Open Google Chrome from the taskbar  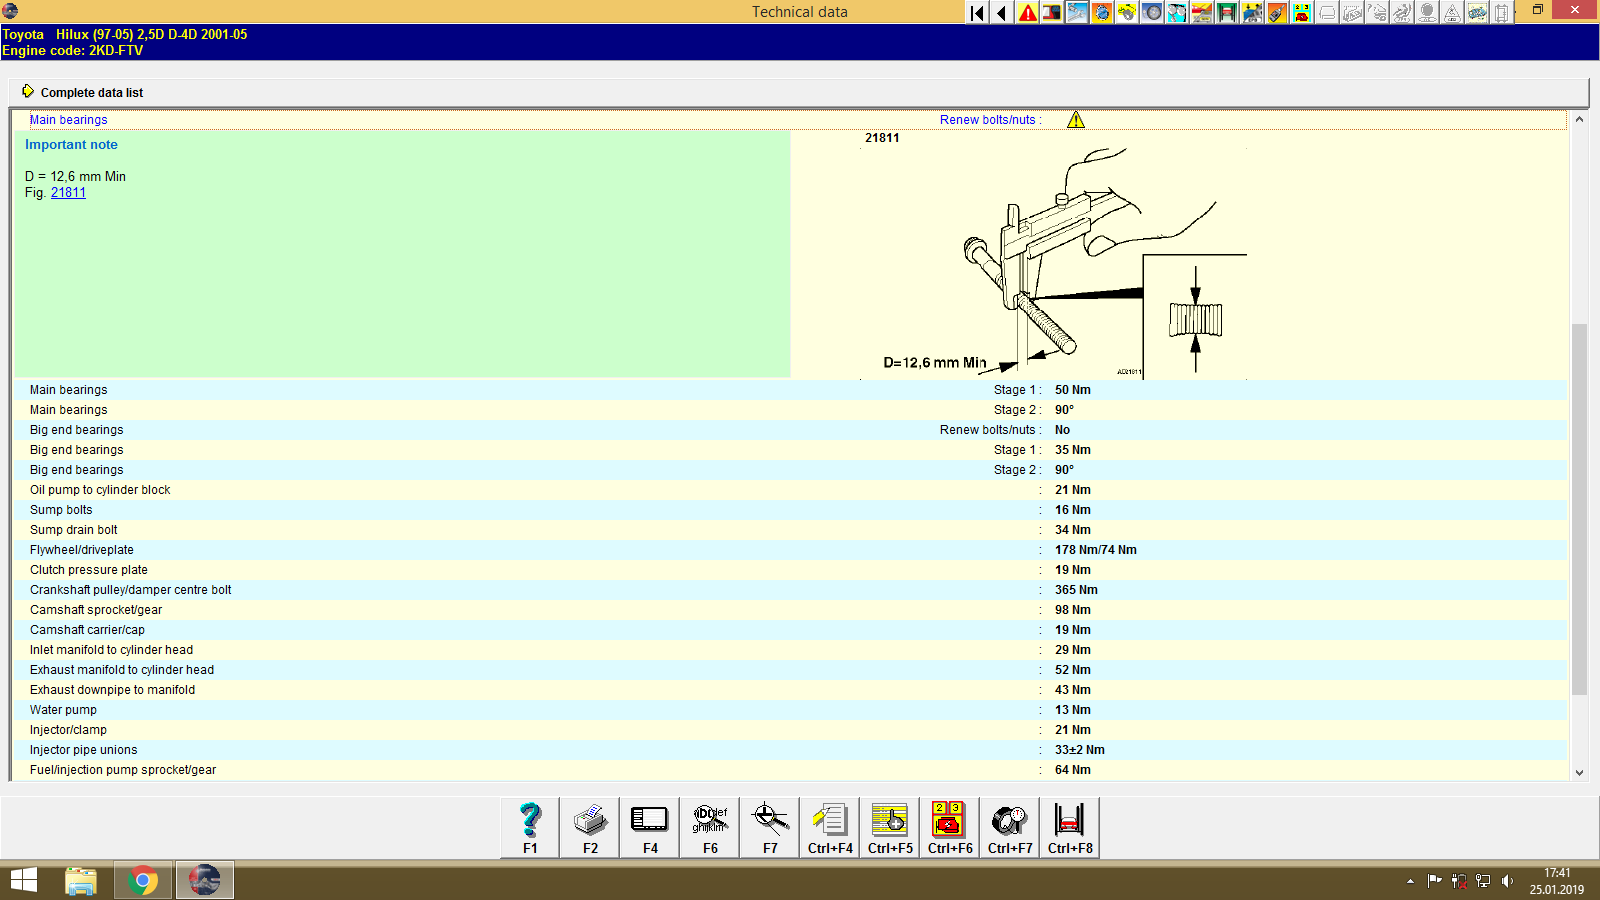click(x=143, y=880)
